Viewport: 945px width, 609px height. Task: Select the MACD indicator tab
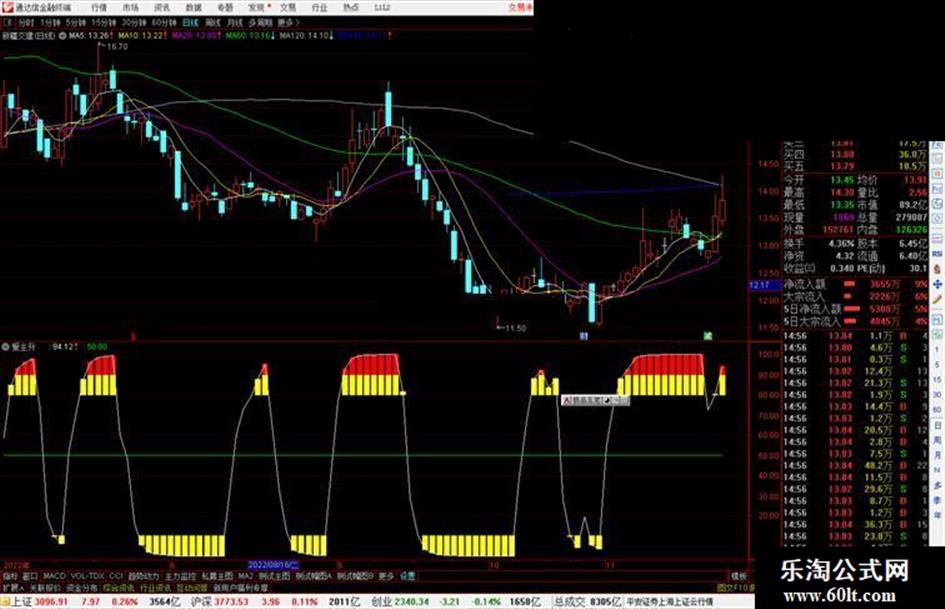click(x=54, y=576)
